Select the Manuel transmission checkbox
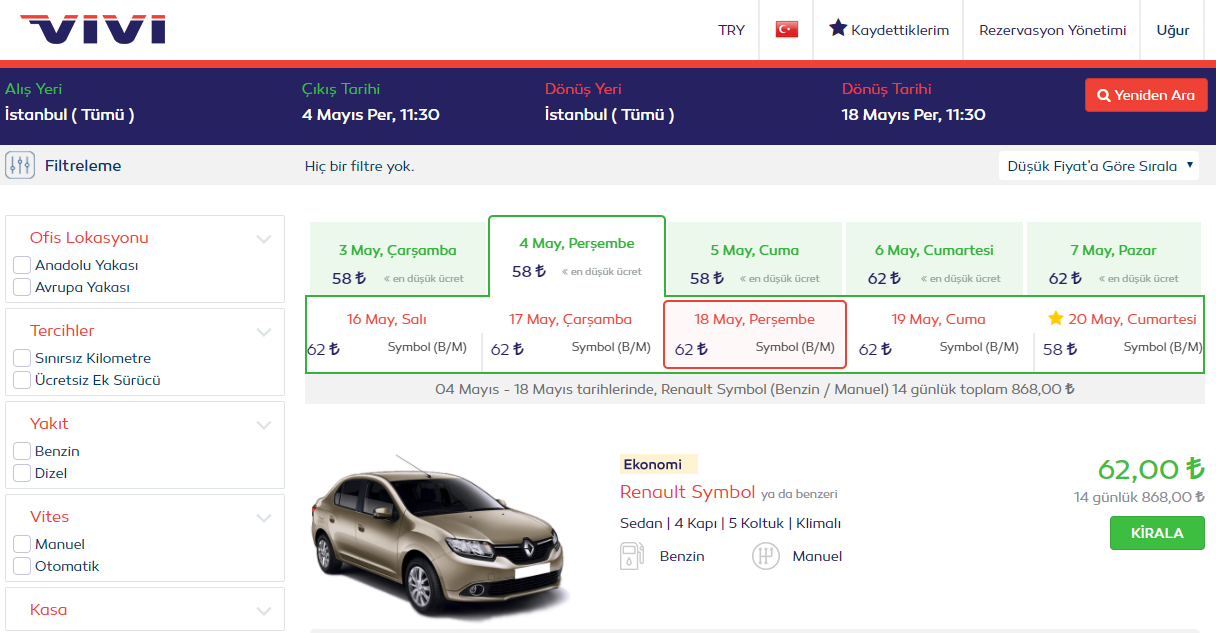 coord(21,545)
